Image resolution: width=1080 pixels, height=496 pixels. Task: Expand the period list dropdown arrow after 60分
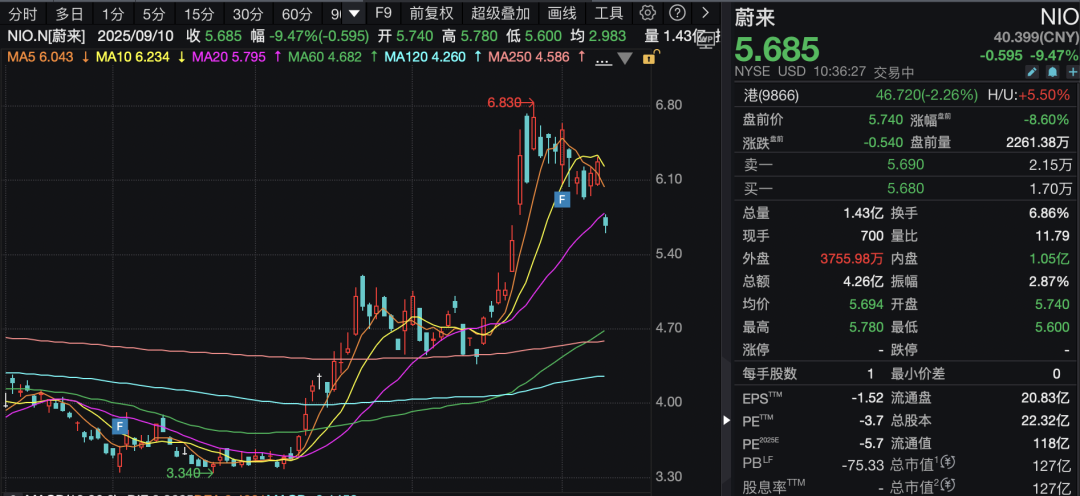tap(354, 13)
